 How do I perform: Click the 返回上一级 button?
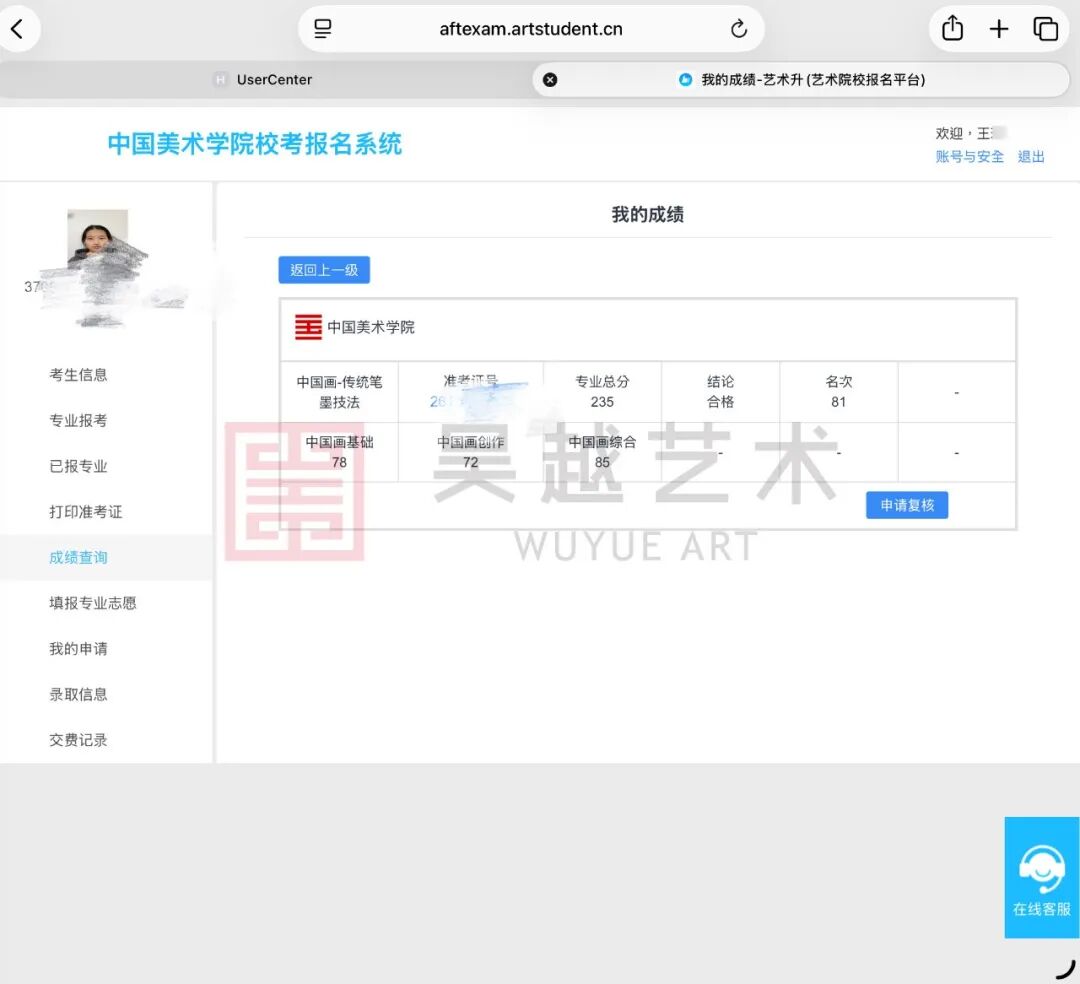(x=323, y=269)
